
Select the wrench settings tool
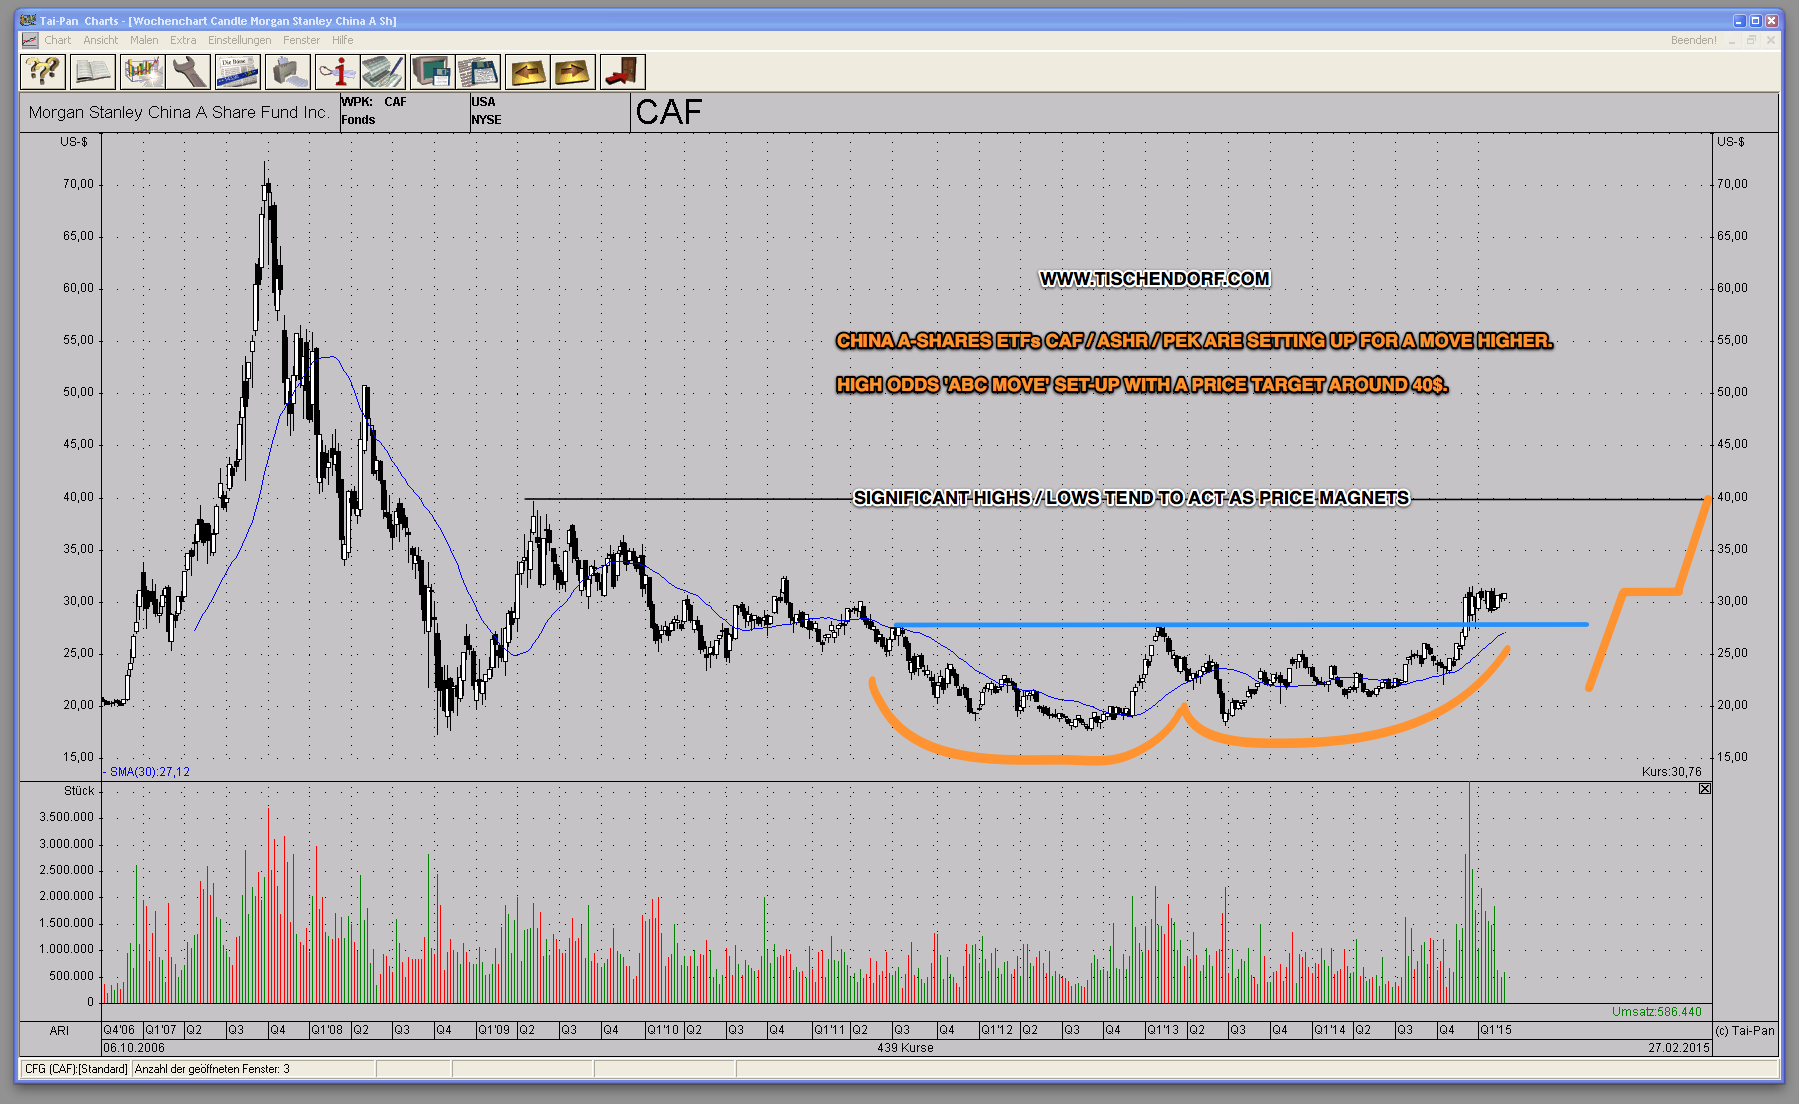[x=188, y=72]
